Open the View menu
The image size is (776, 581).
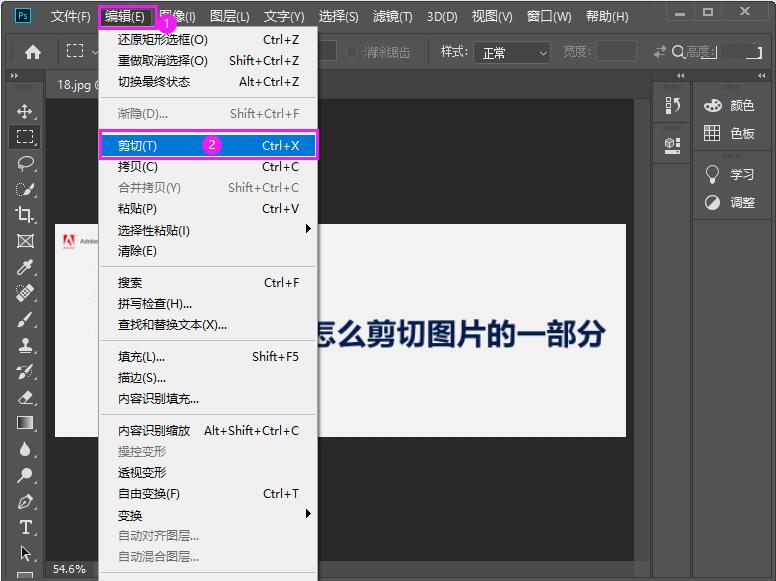(x=492, y=16)
